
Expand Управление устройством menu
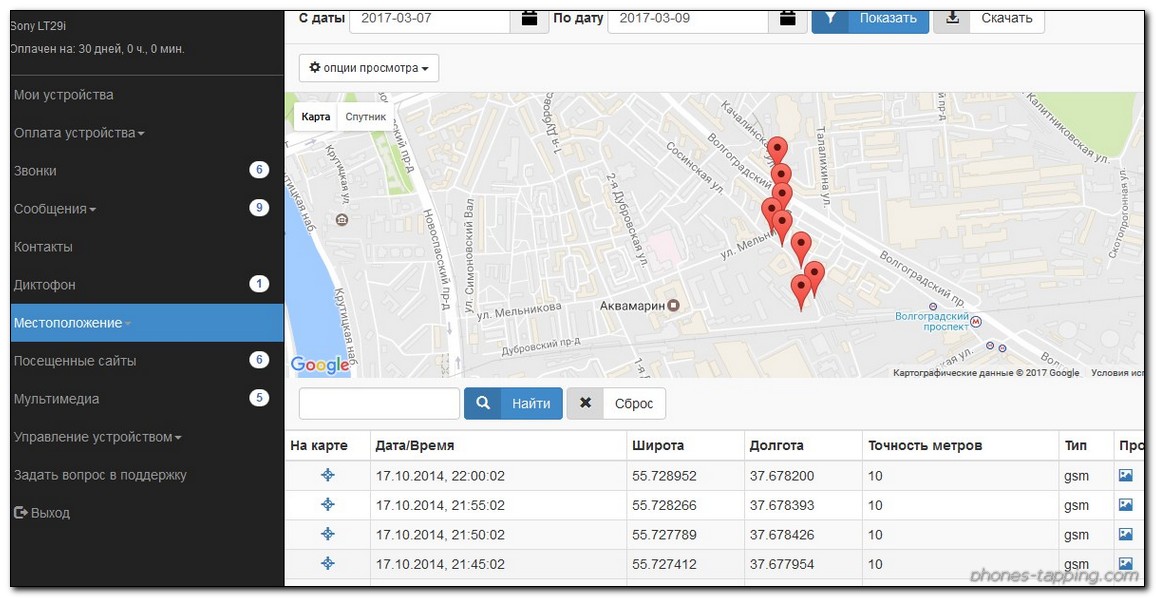click(97, 437)
